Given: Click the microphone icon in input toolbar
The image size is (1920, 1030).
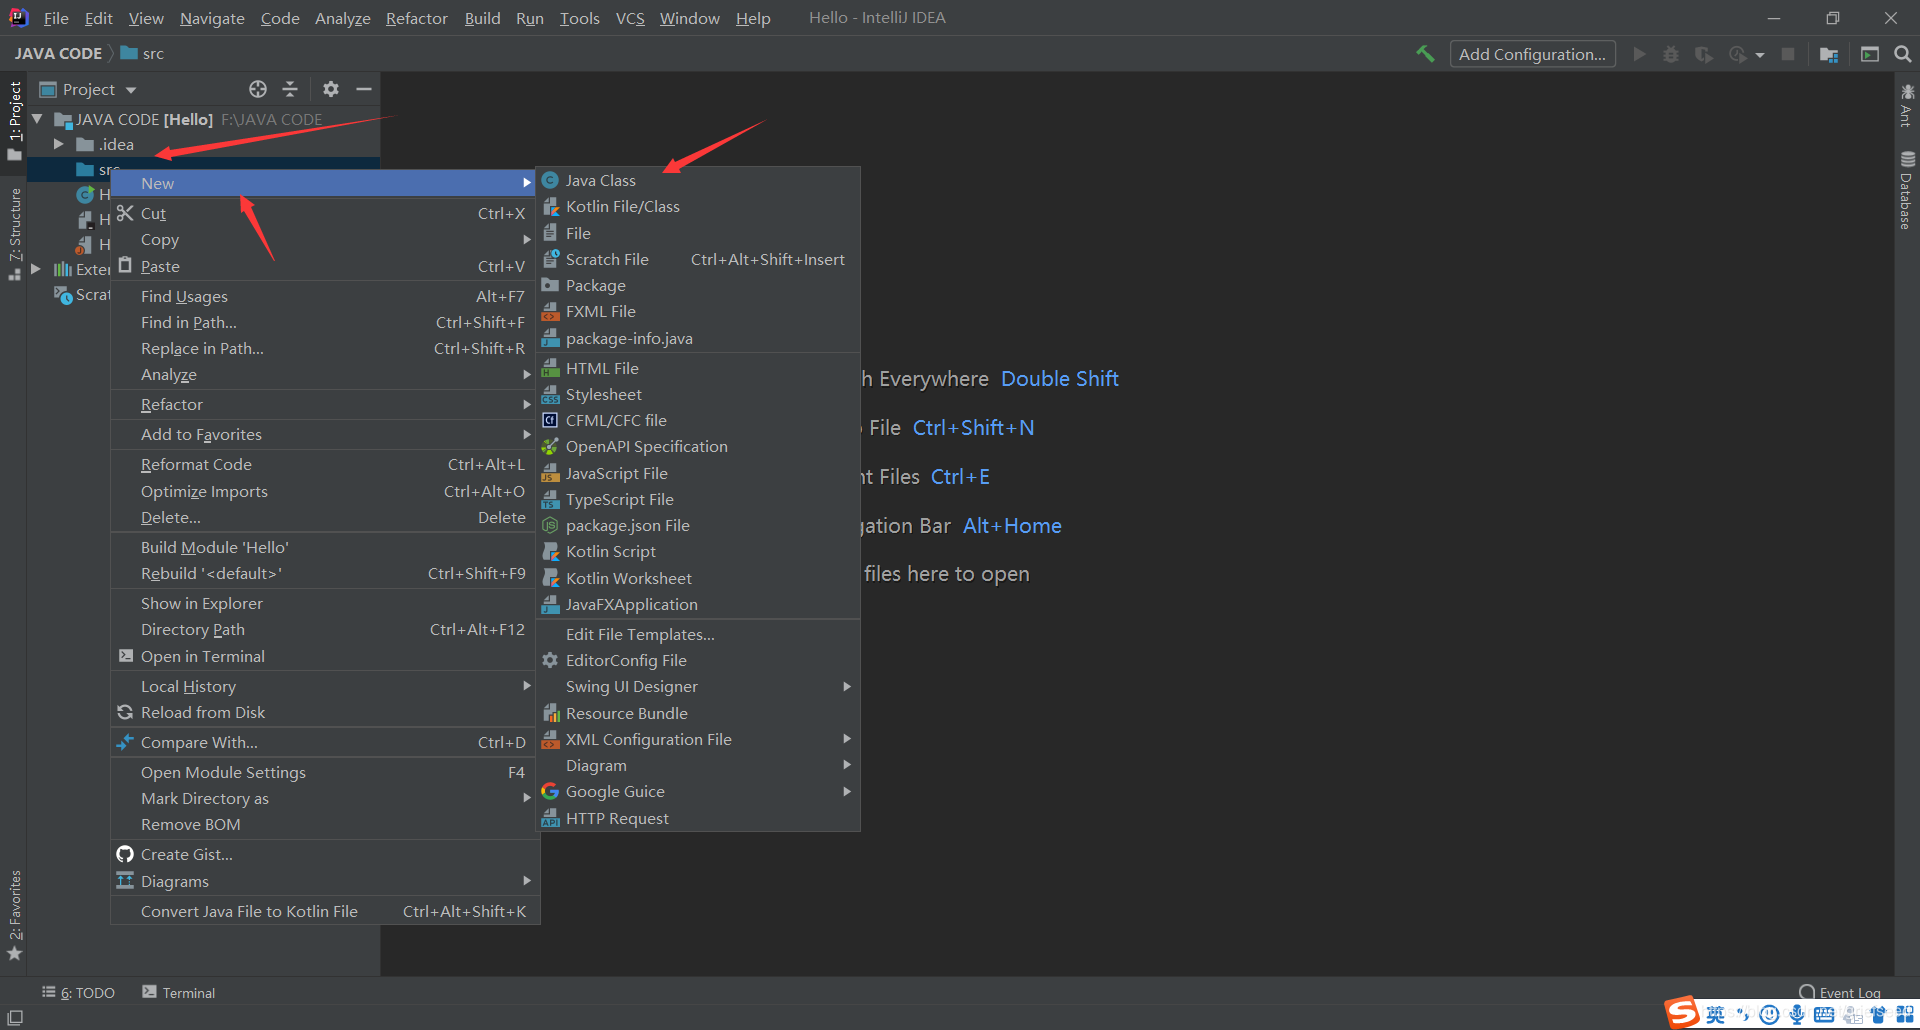Looking at the screenshot, I should (x=1797, y=1015).
